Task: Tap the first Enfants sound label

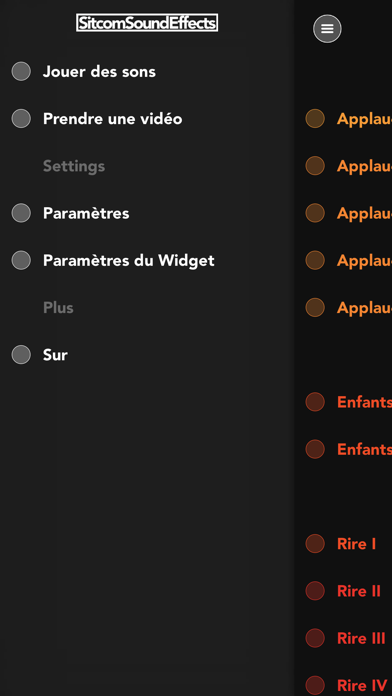Action: [x=364, y=402]
